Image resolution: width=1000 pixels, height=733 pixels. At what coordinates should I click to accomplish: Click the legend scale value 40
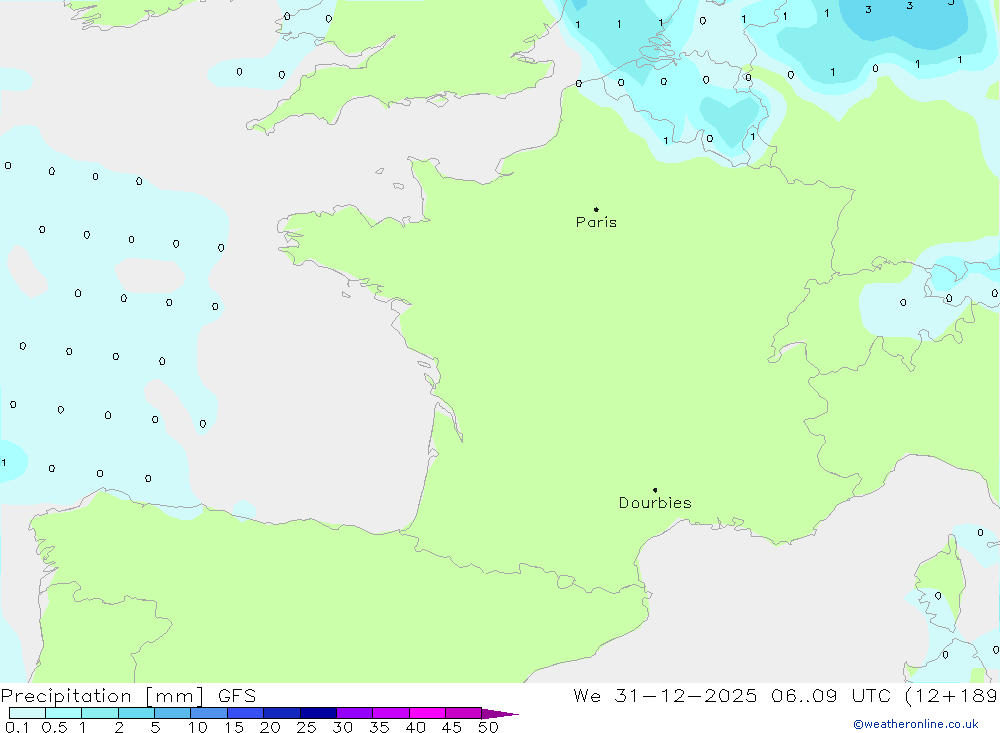416,727
